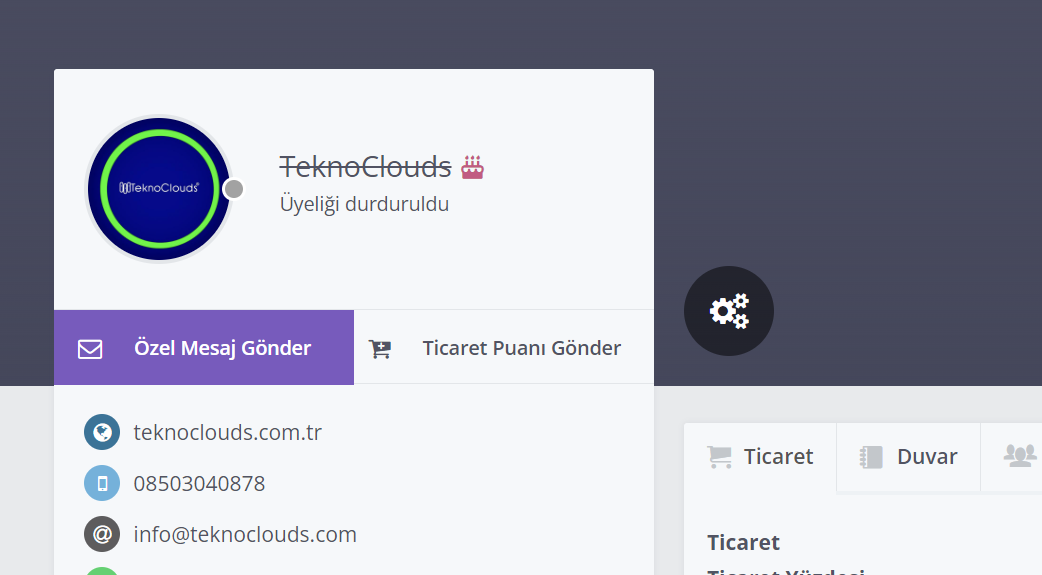The image size is (1042, 575).
Task: Click the partially visible green contact icon
Action: (x=102, y=571)
